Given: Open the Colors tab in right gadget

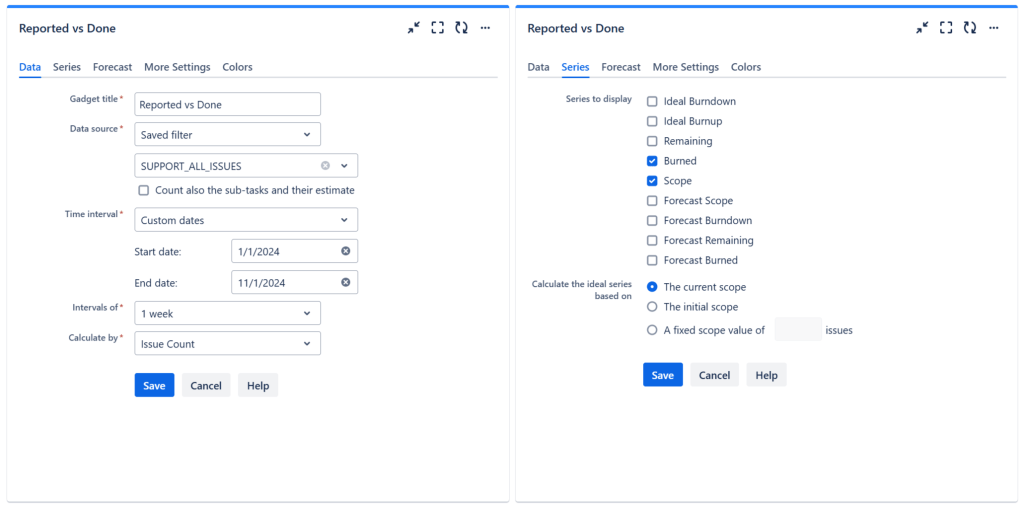Looking at the screenshot, I should pos(746,67).
